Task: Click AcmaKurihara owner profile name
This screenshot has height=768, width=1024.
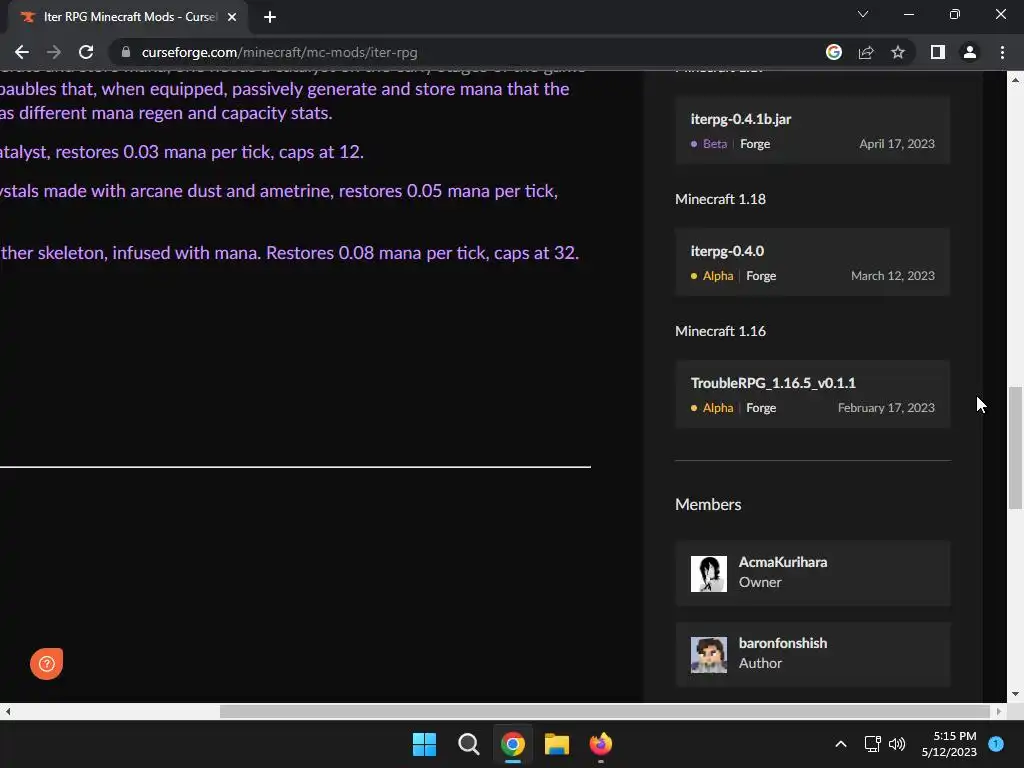Action: tap(782, 562)
